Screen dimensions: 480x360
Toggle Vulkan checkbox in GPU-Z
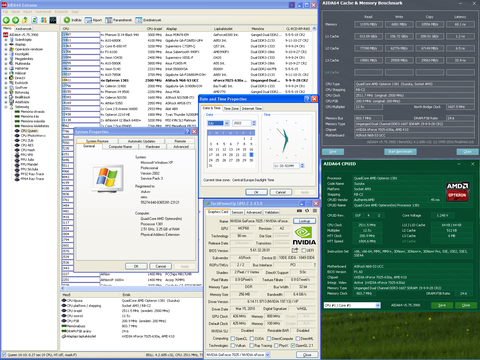pos(233,346)
